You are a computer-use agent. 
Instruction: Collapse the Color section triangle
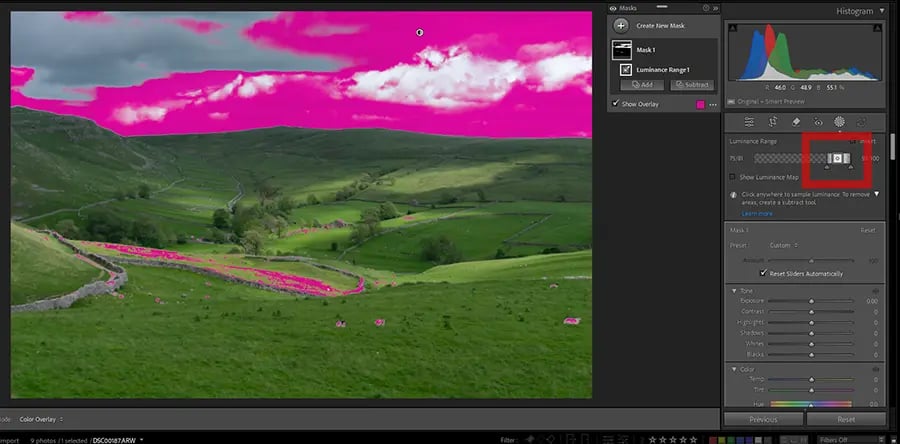734,369
